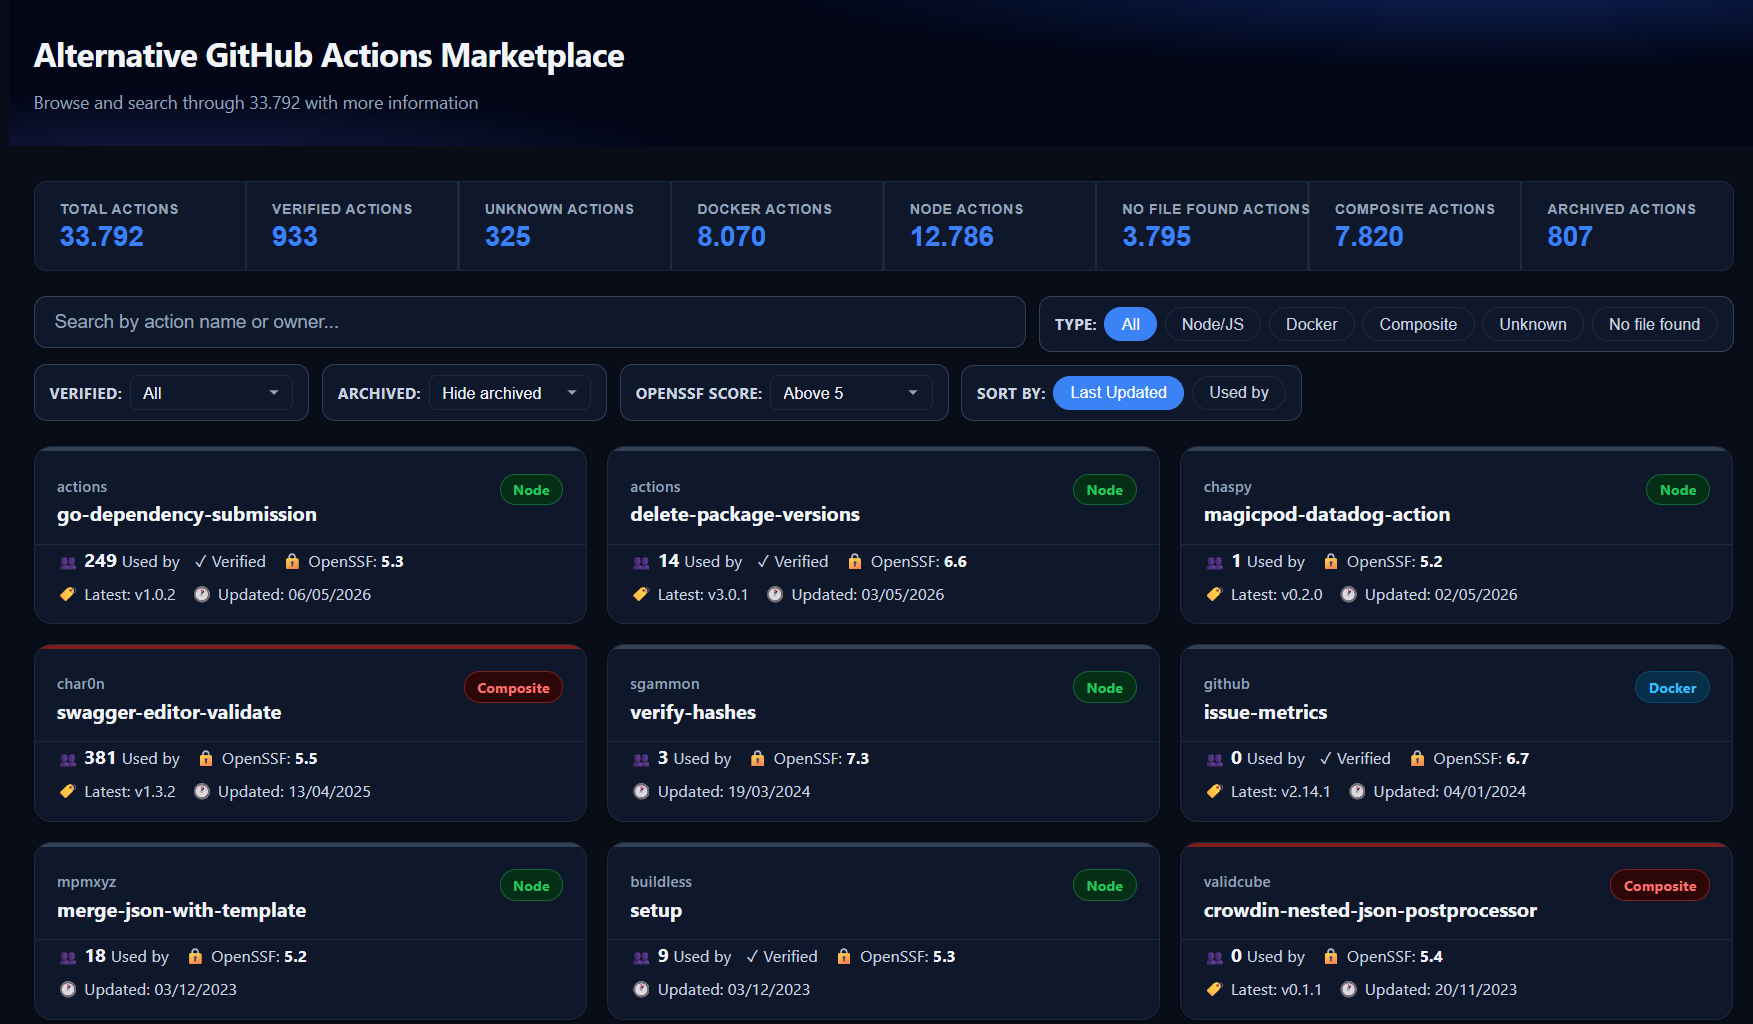Image resolution: width=1753 pixels, height=1024 pixels.
Task: Click owner name validcube
Action: pos(1237,882)
